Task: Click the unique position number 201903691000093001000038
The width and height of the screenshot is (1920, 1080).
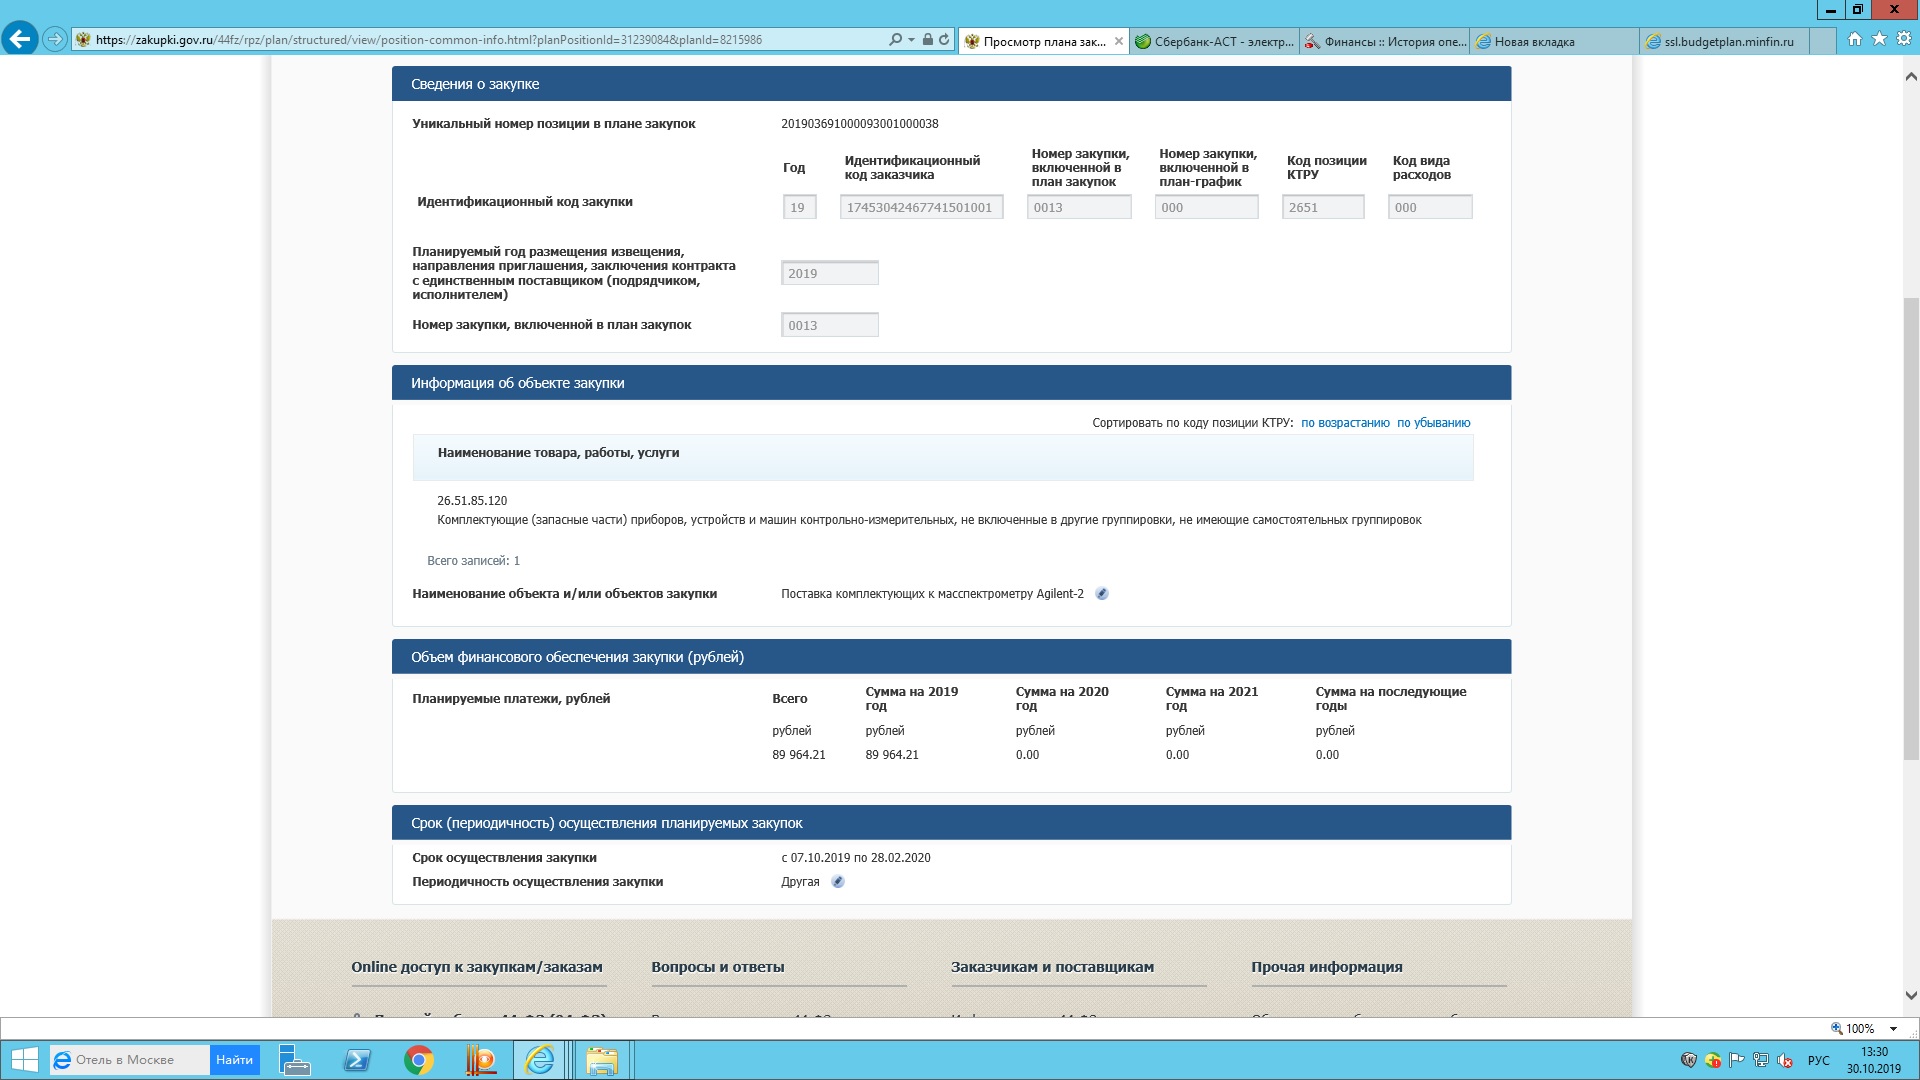Action: tap(860, 124)
